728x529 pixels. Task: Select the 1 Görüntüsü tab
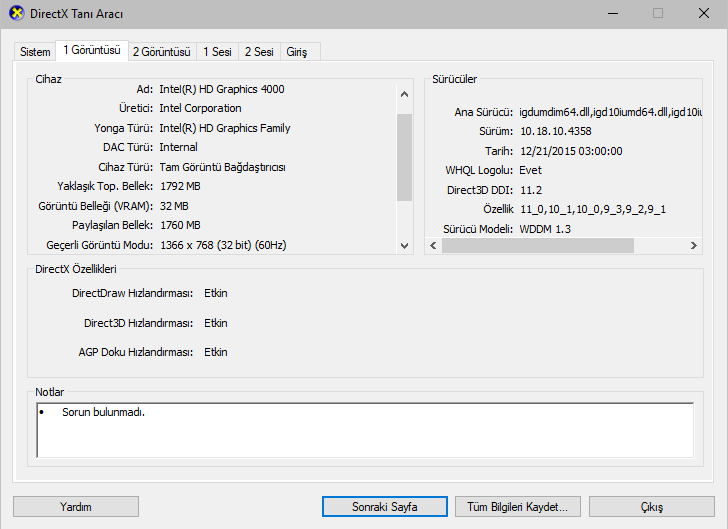click(92, 50)
